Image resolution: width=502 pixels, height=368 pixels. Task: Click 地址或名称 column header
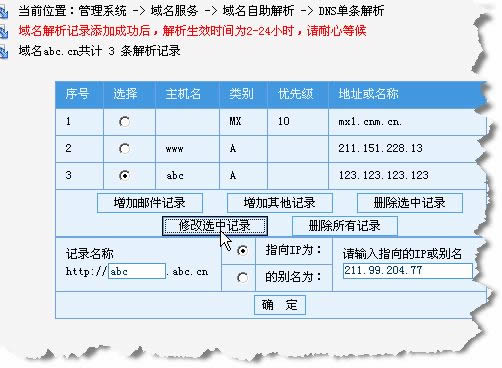pyautogui.click(x=368, y=94)
